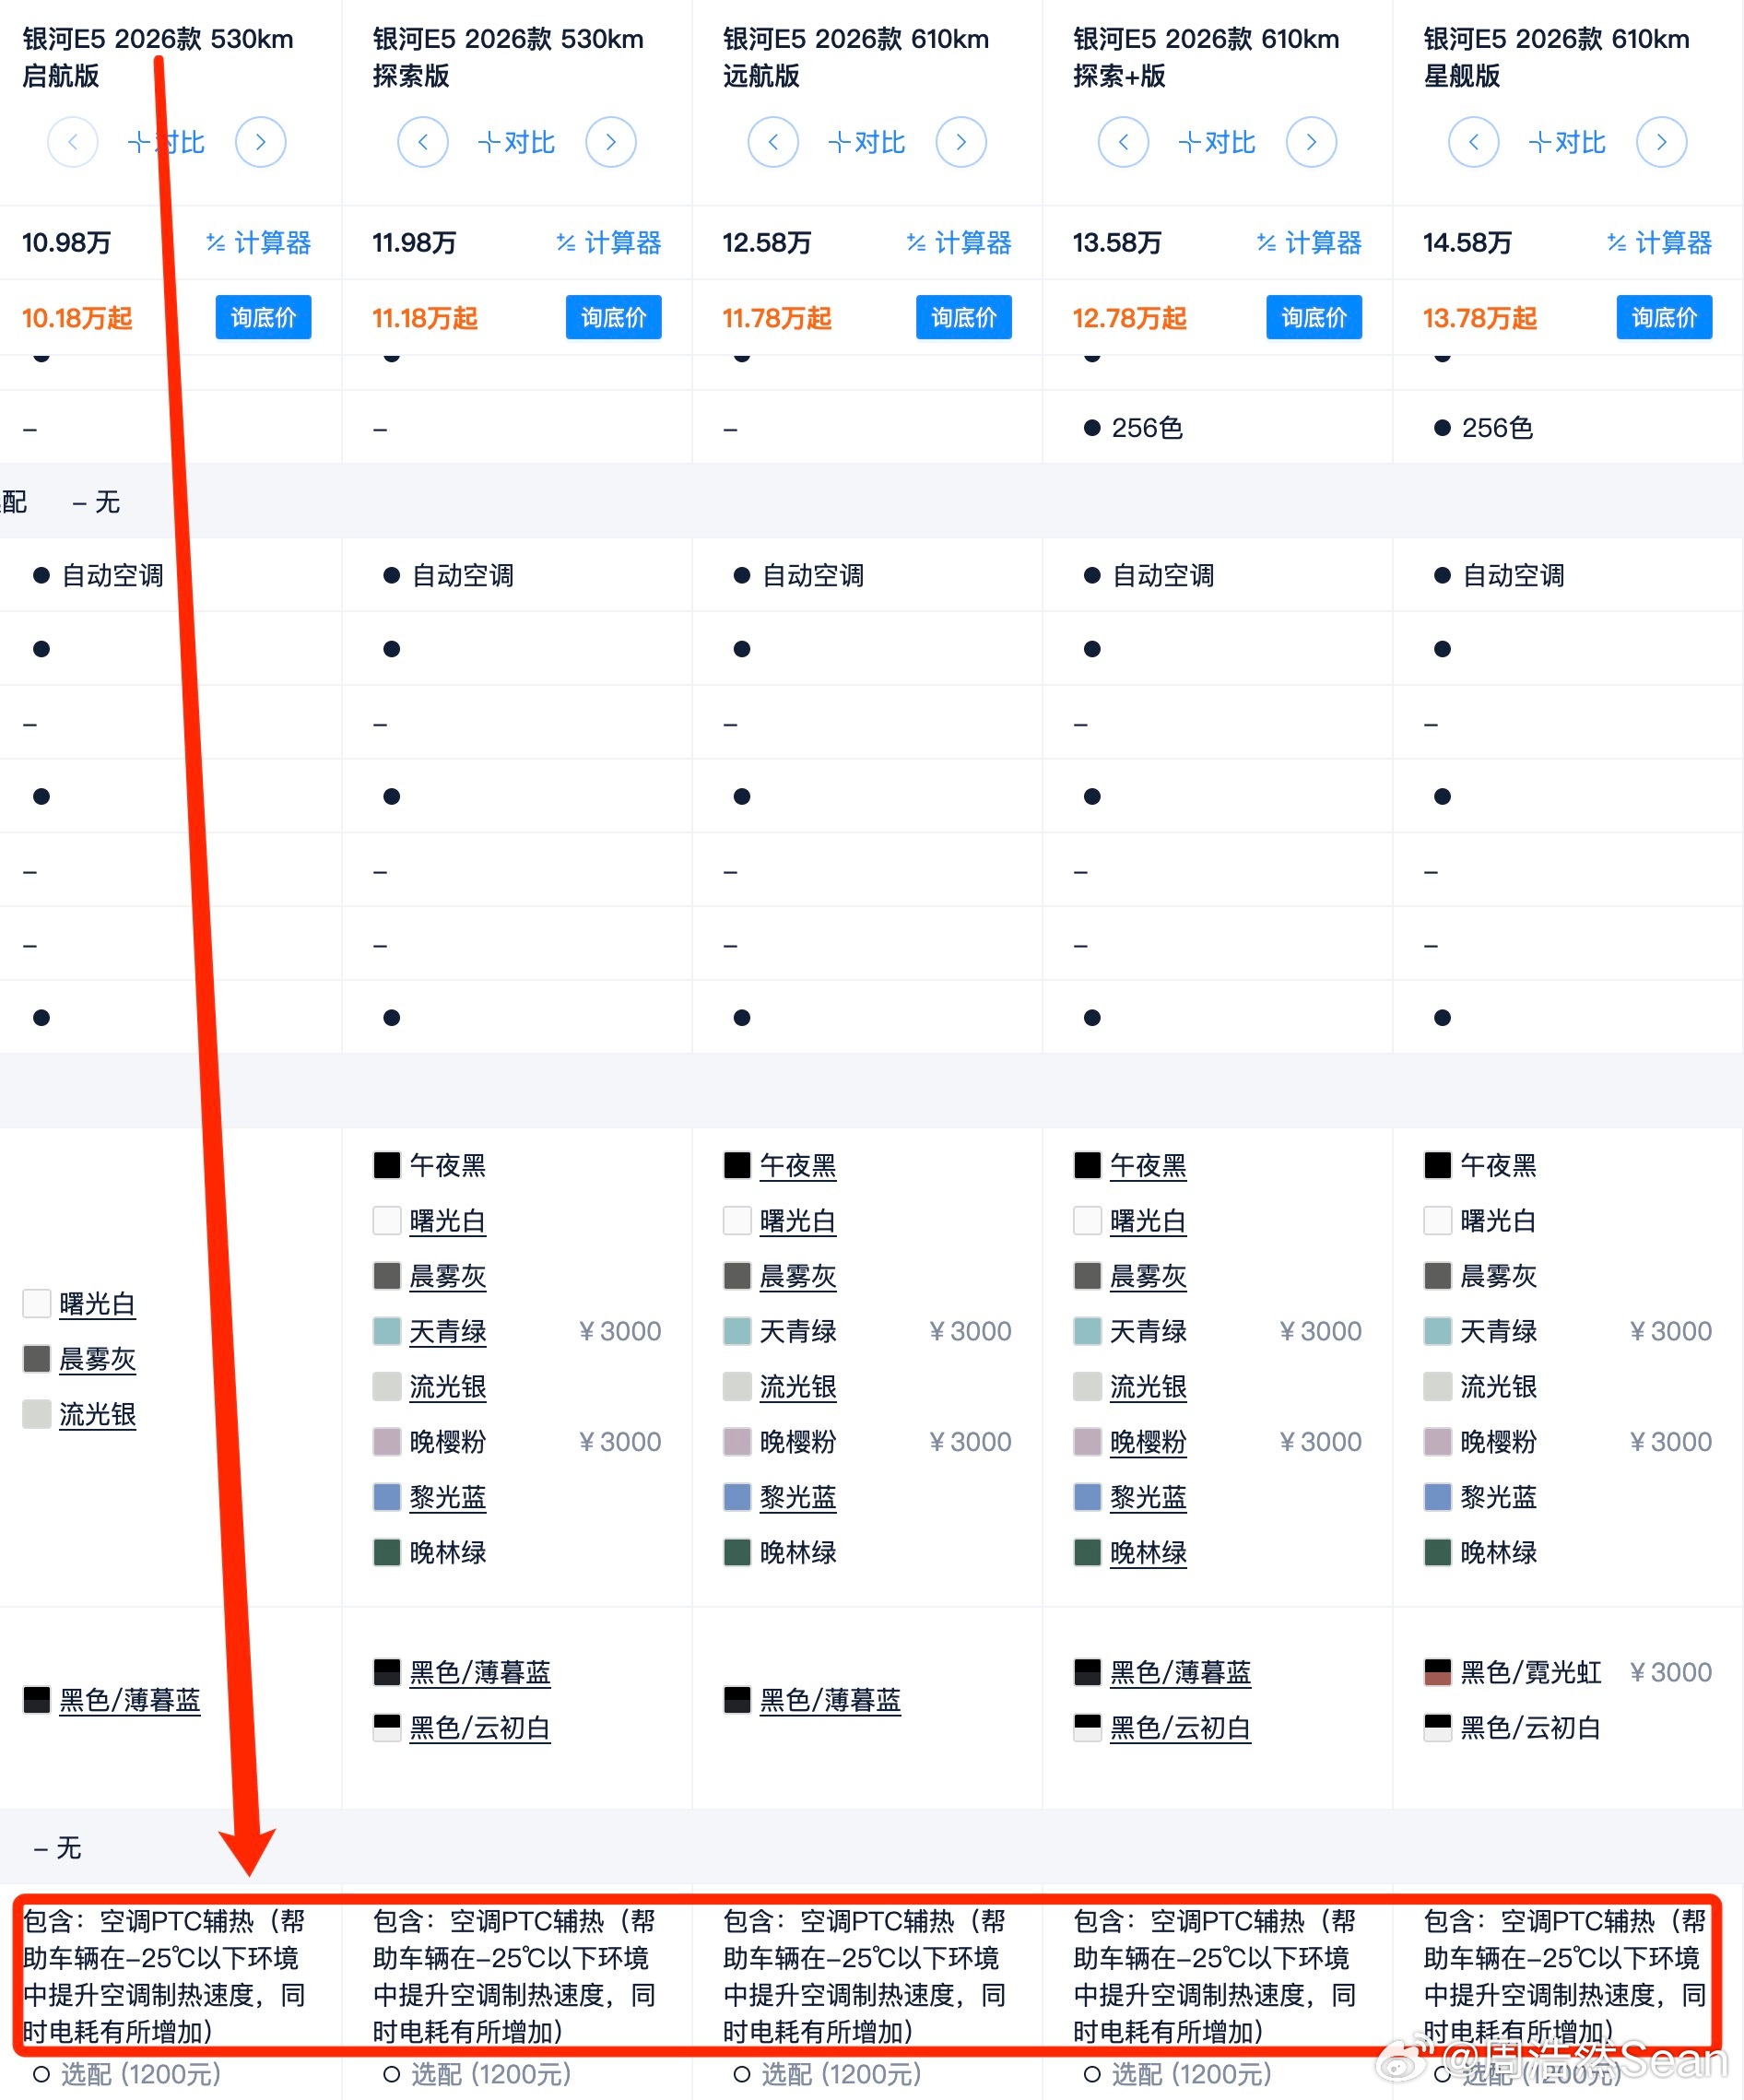This screenshot has height=2100, width=1744.
Task: Open 计算器 for the 12.58万 model
Action: [x=959, y=242]
